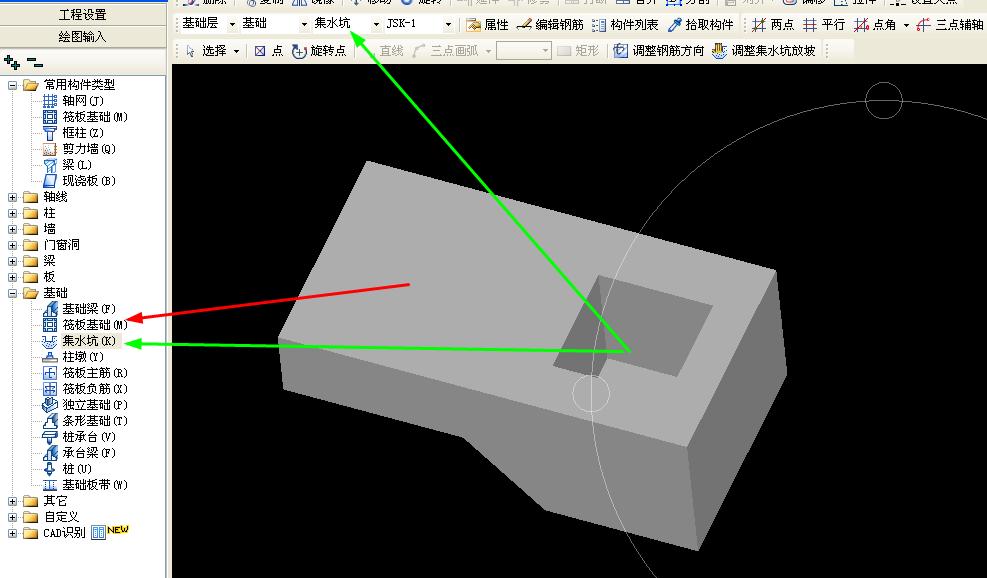Collapse the 基础 folder node

[12, 293]
